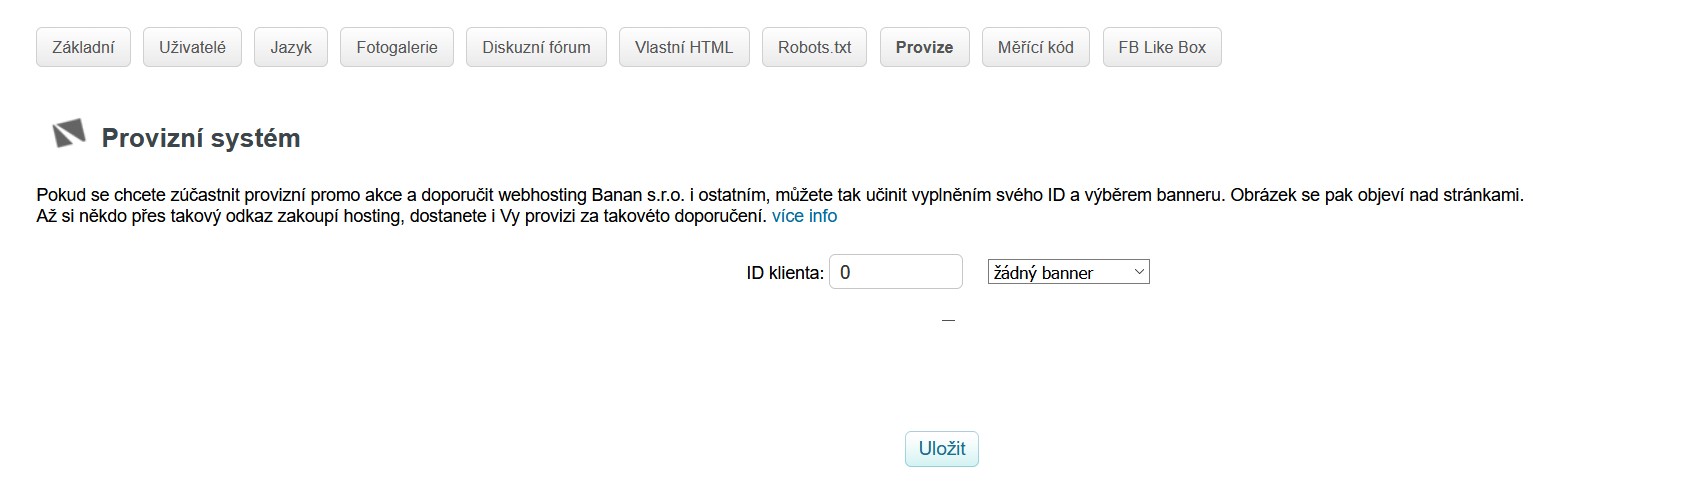Select the Diskuzní fórum tab
Viewport: 1706px width, 490px height.
click(x=536, y=47)
